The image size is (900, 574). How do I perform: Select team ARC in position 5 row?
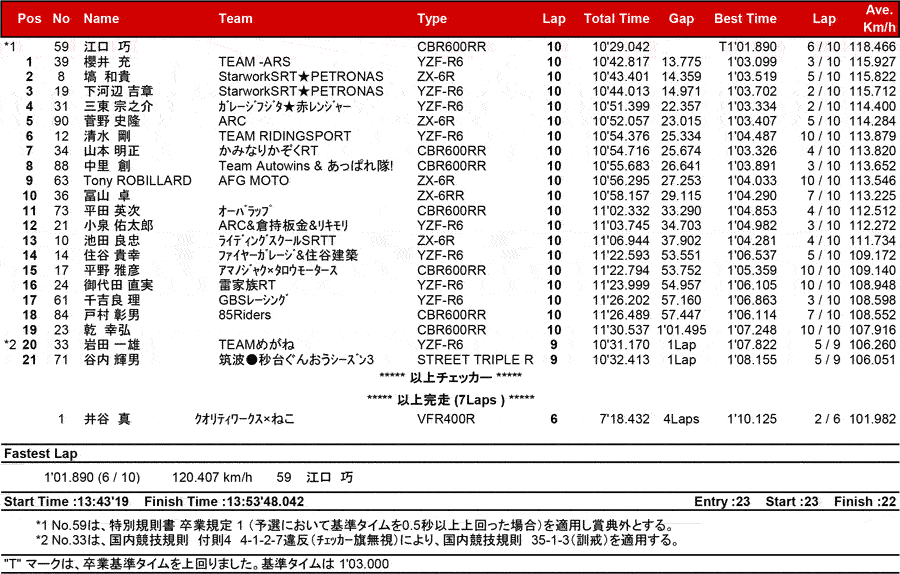(x=232, y=121)
